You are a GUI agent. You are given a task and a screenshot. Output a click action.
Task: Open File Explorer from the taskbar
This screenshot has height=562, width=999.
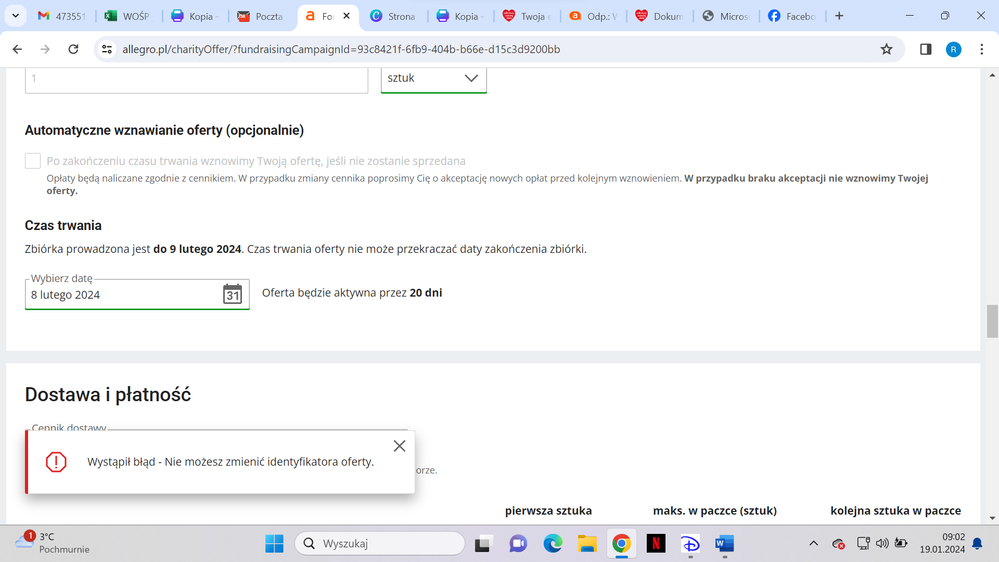coord(587,543)
